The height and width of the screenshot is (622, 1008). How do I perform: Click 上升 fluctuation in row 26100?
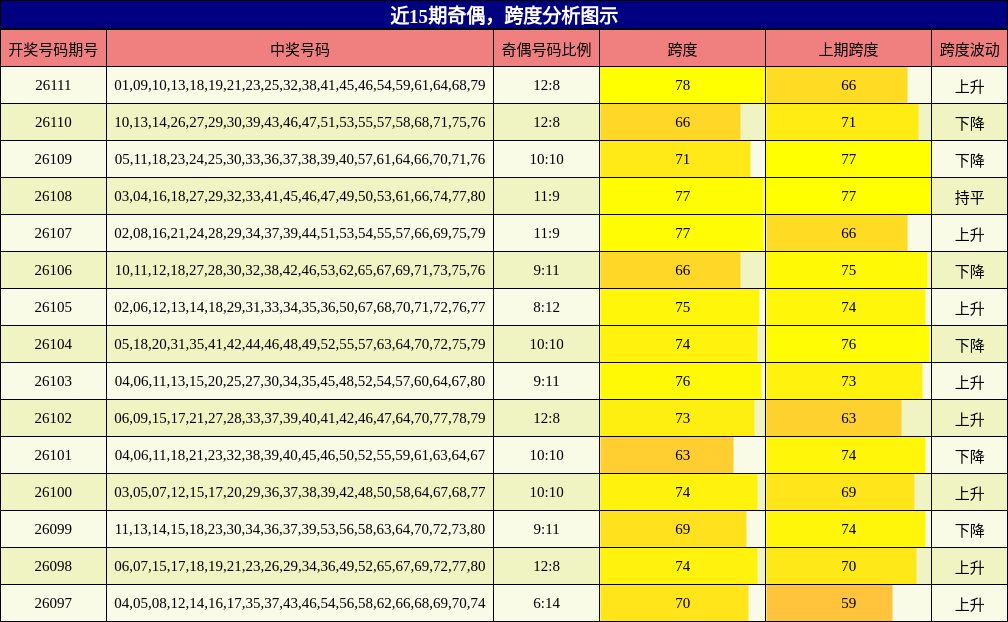click(969, 493)
